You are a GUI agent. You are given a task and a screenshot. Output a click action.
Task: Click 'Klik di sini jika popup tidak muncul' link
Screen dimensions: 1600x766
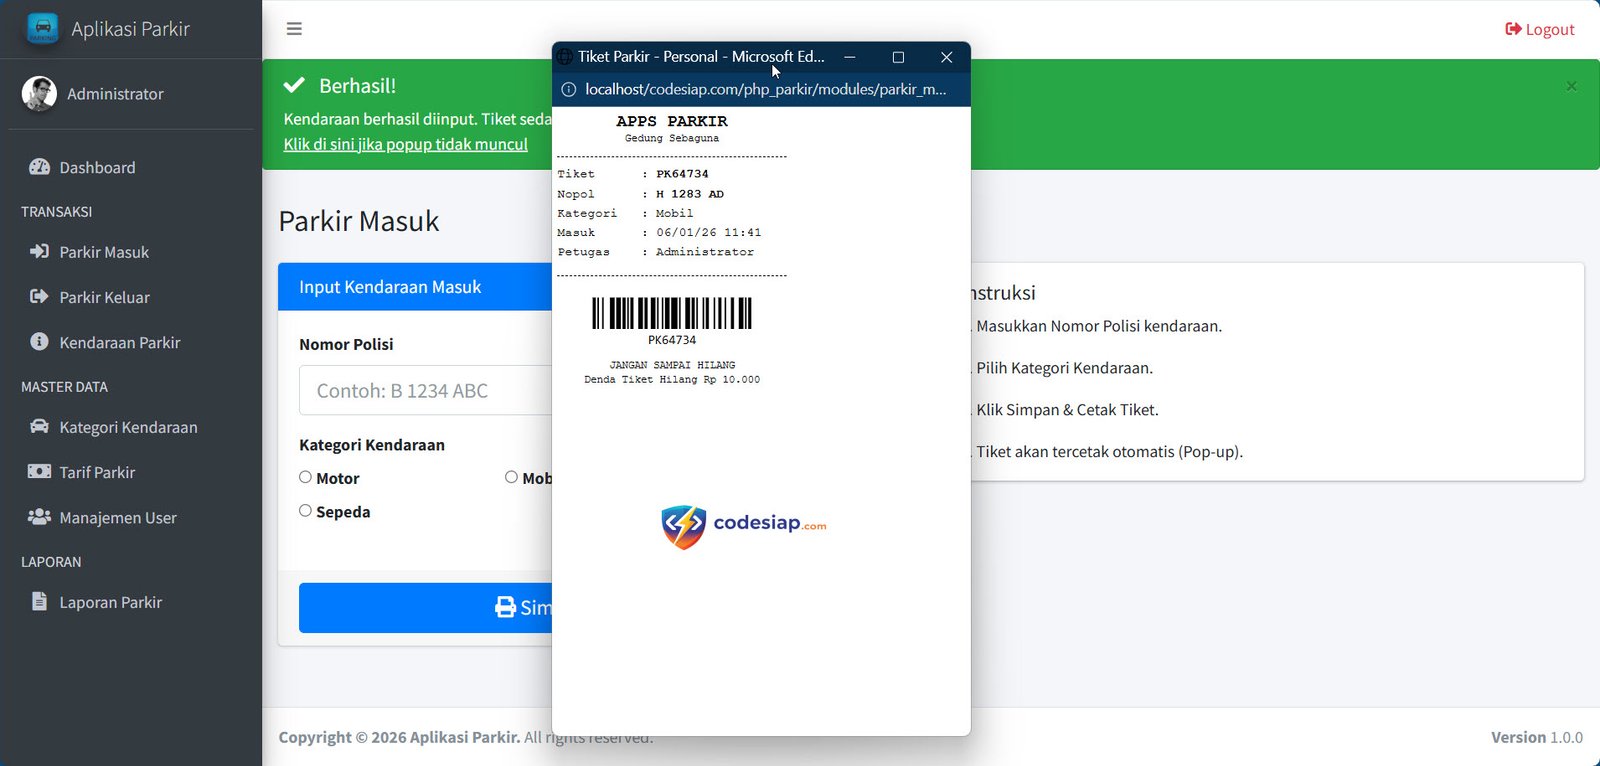click(x=405, y=144)
